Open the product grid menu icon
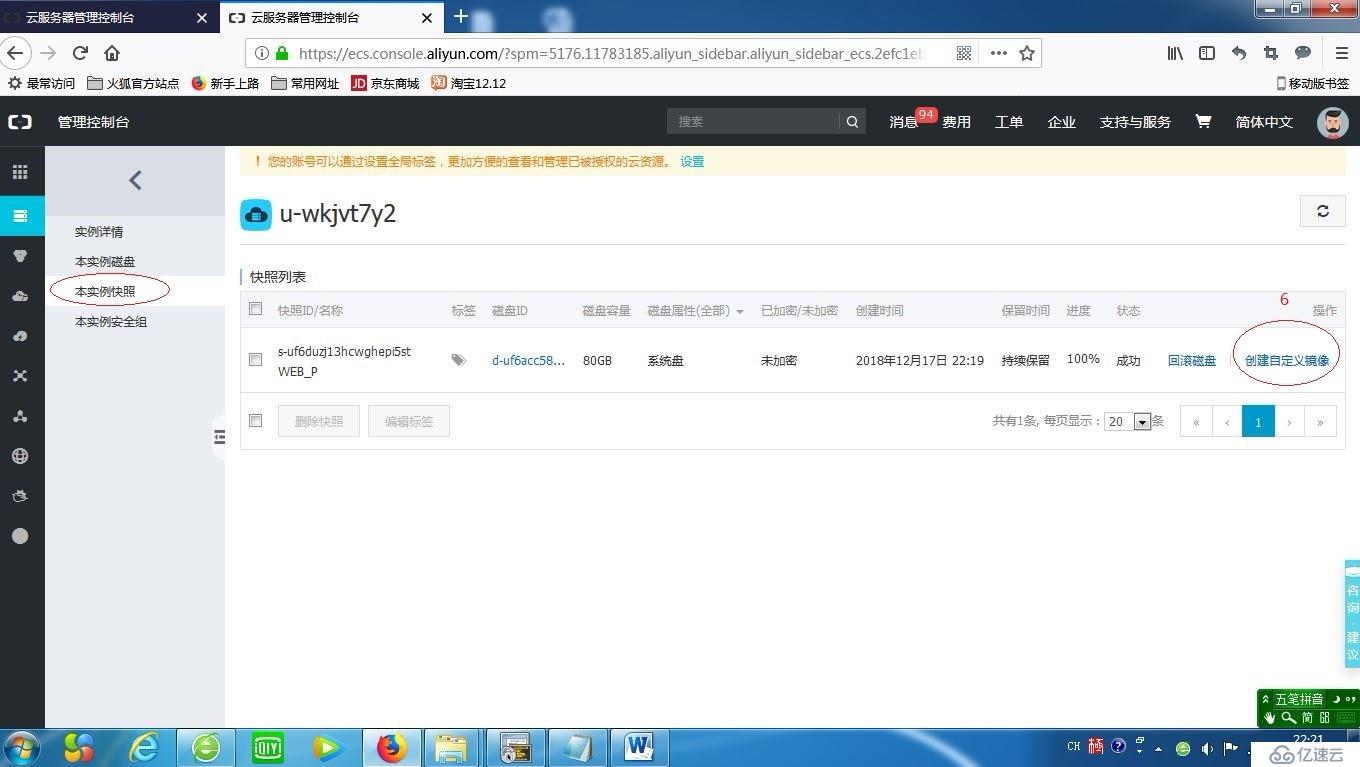Viewport: 1360px width, 767px height. [x=20, y=172]
